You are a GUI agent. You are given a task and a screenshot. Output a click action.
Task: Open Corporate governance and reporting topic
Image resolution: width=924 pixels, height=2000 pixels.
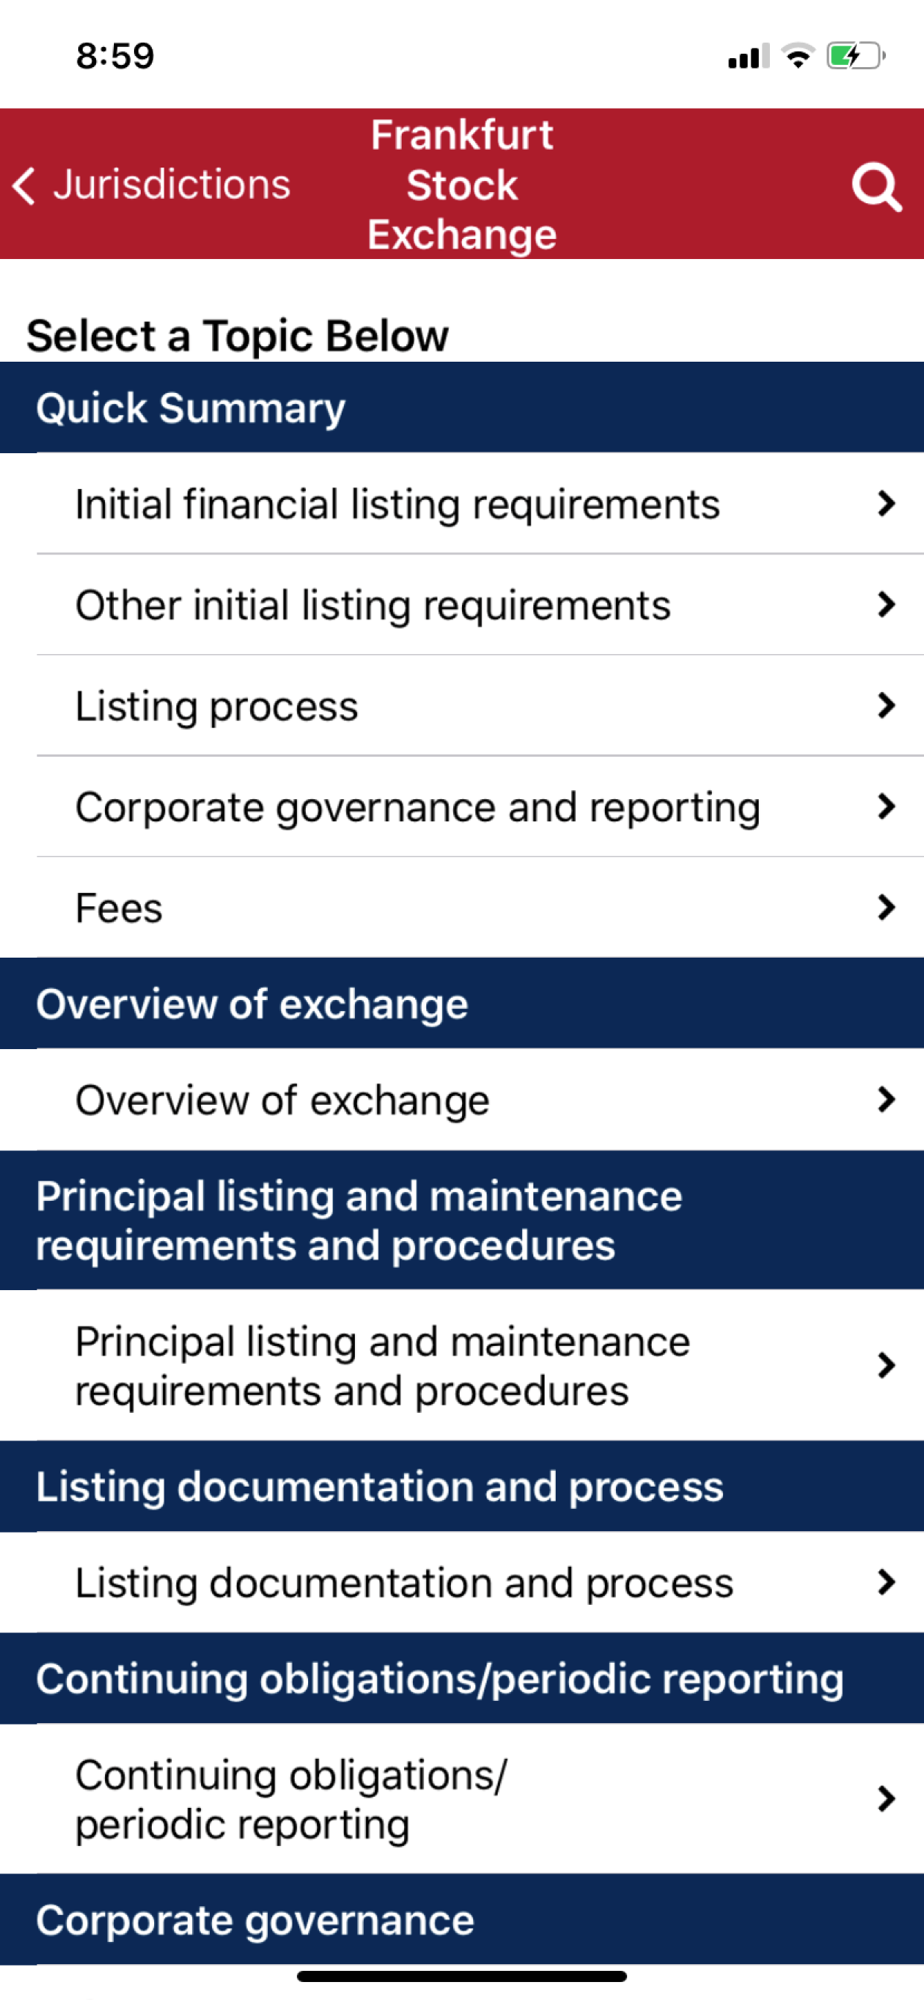click(x=480, y=807)
